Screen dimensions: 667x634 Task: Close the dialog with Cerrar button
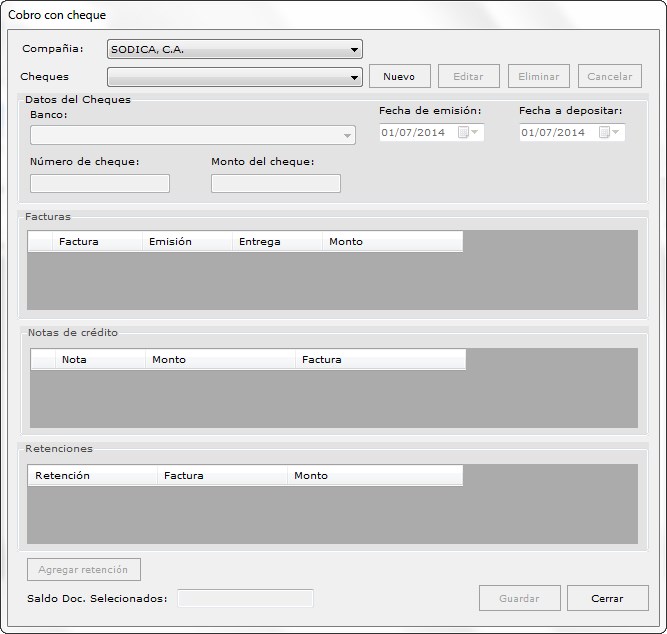coord(607,598)
